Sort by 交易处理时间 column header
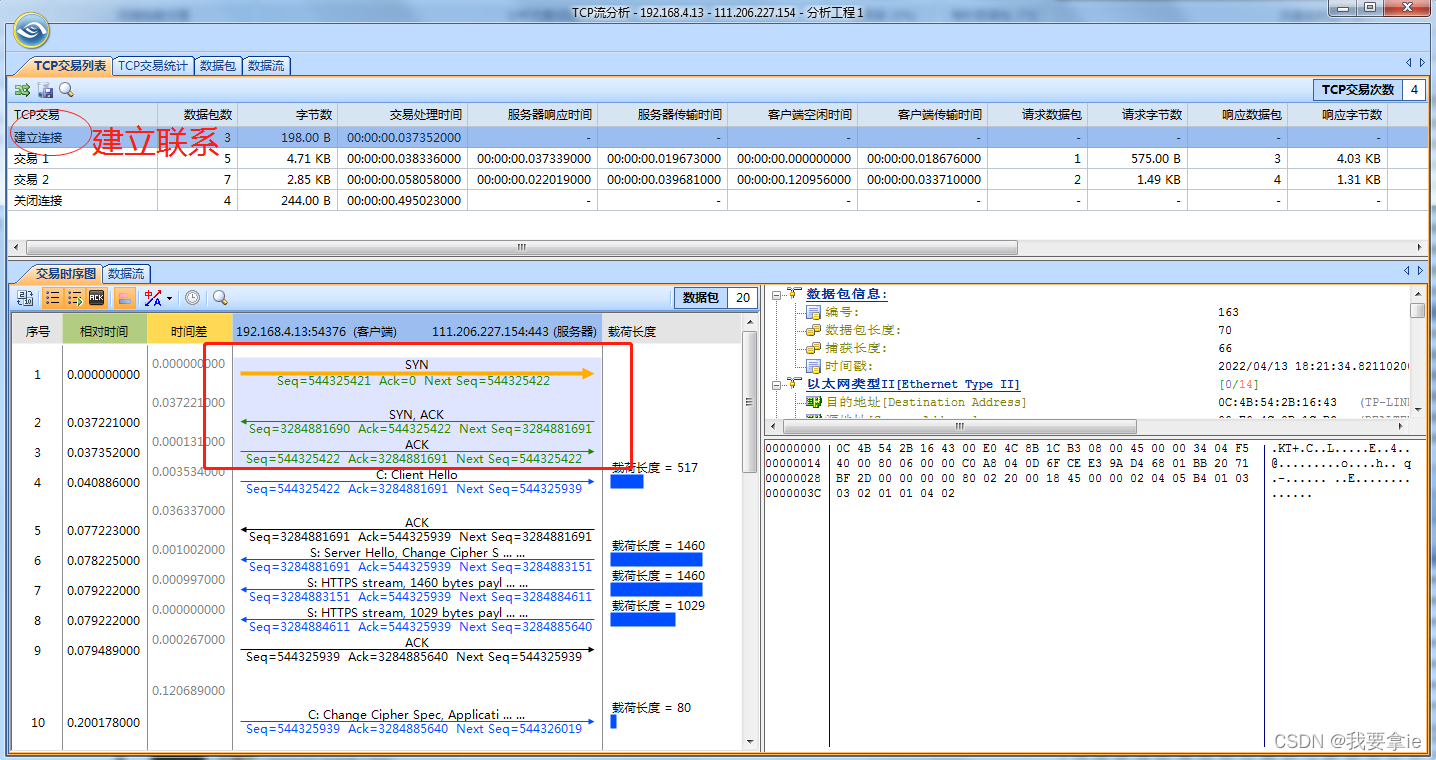 (x=402, y=115)
